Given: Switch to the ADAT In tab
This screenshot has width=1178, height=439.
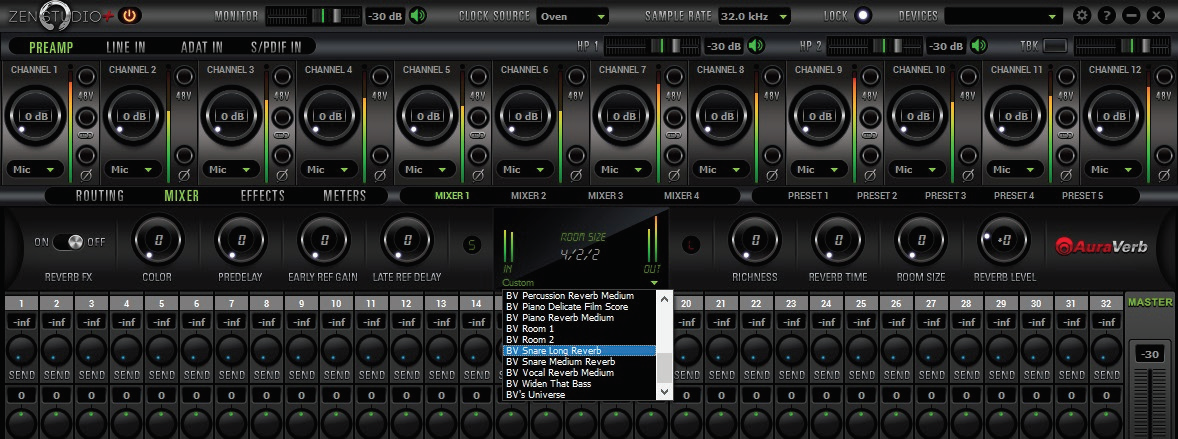Looking at the screenshot, I should (x=201, y=47).
